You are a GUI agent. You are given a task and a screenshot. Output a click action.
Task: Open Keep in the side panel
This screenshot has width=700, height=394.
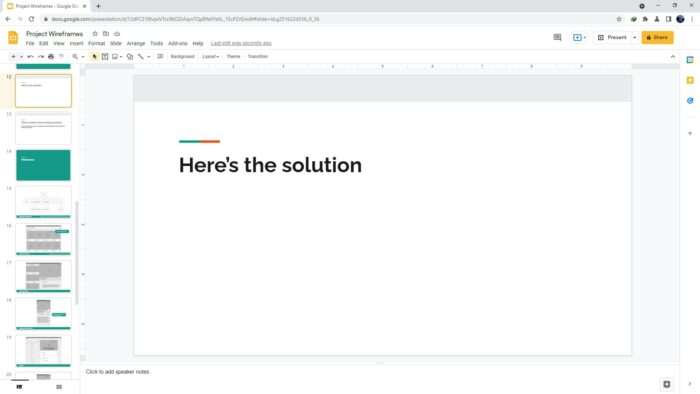coord(690,80)
